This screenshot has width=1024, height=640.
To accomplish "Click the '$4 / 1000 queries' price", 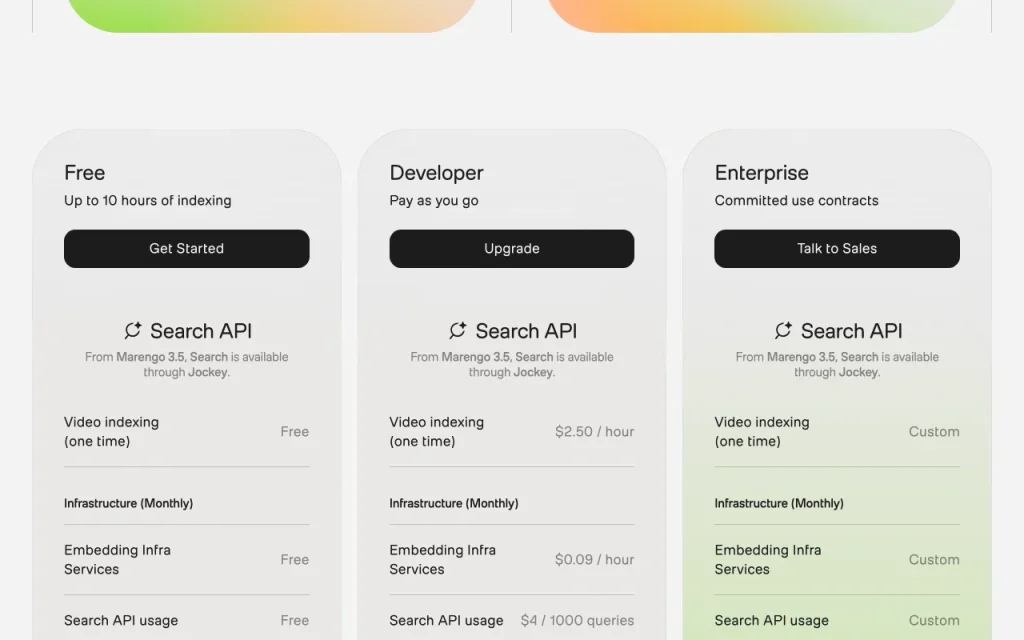I will (577, 620).
